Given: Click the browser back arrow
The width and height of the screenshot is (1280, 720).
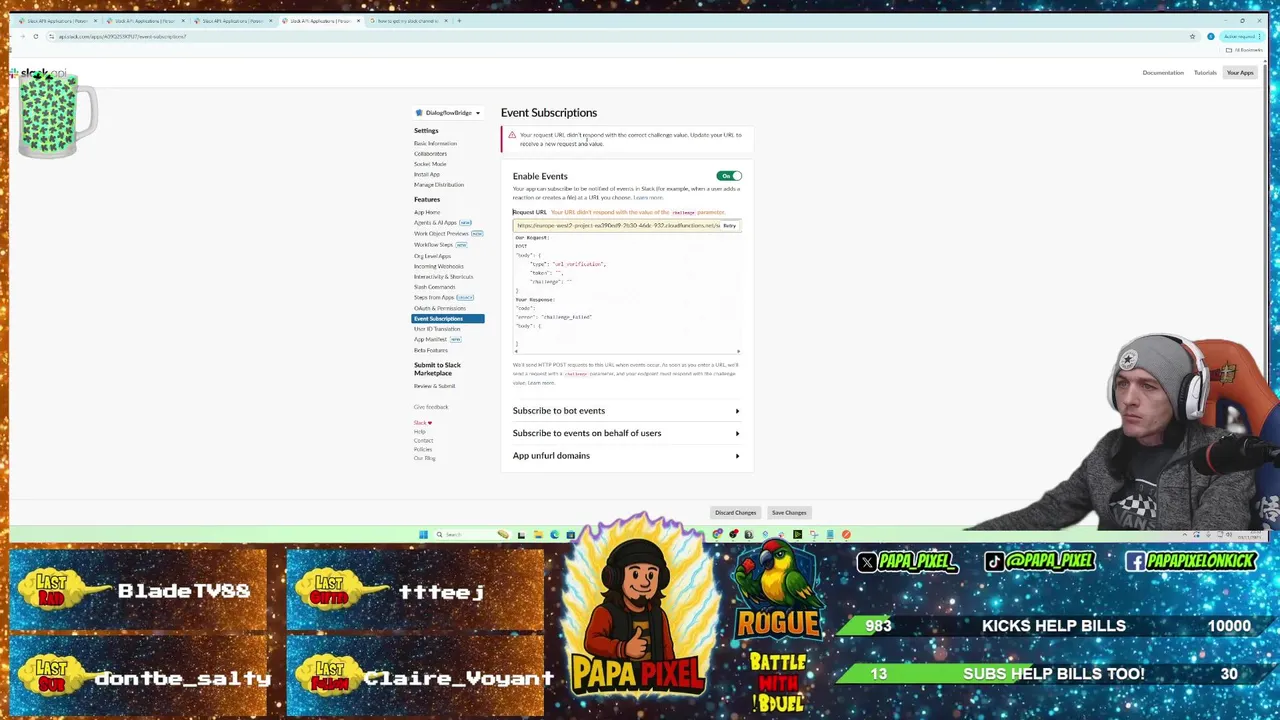Looking at the screenshot, I should [9, 37].
